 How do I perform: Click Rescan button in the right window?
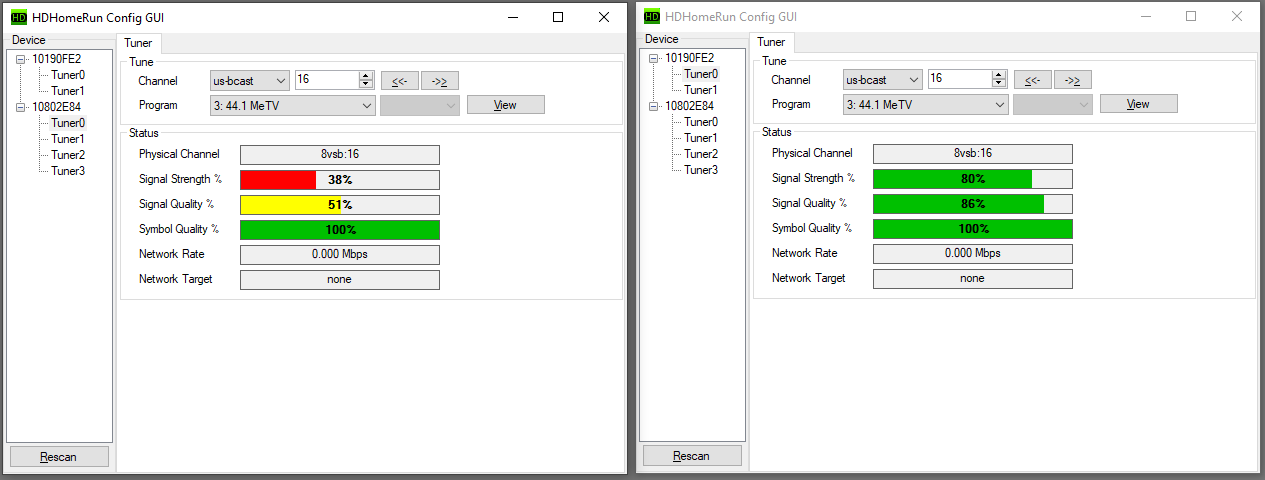click(692, 456)
